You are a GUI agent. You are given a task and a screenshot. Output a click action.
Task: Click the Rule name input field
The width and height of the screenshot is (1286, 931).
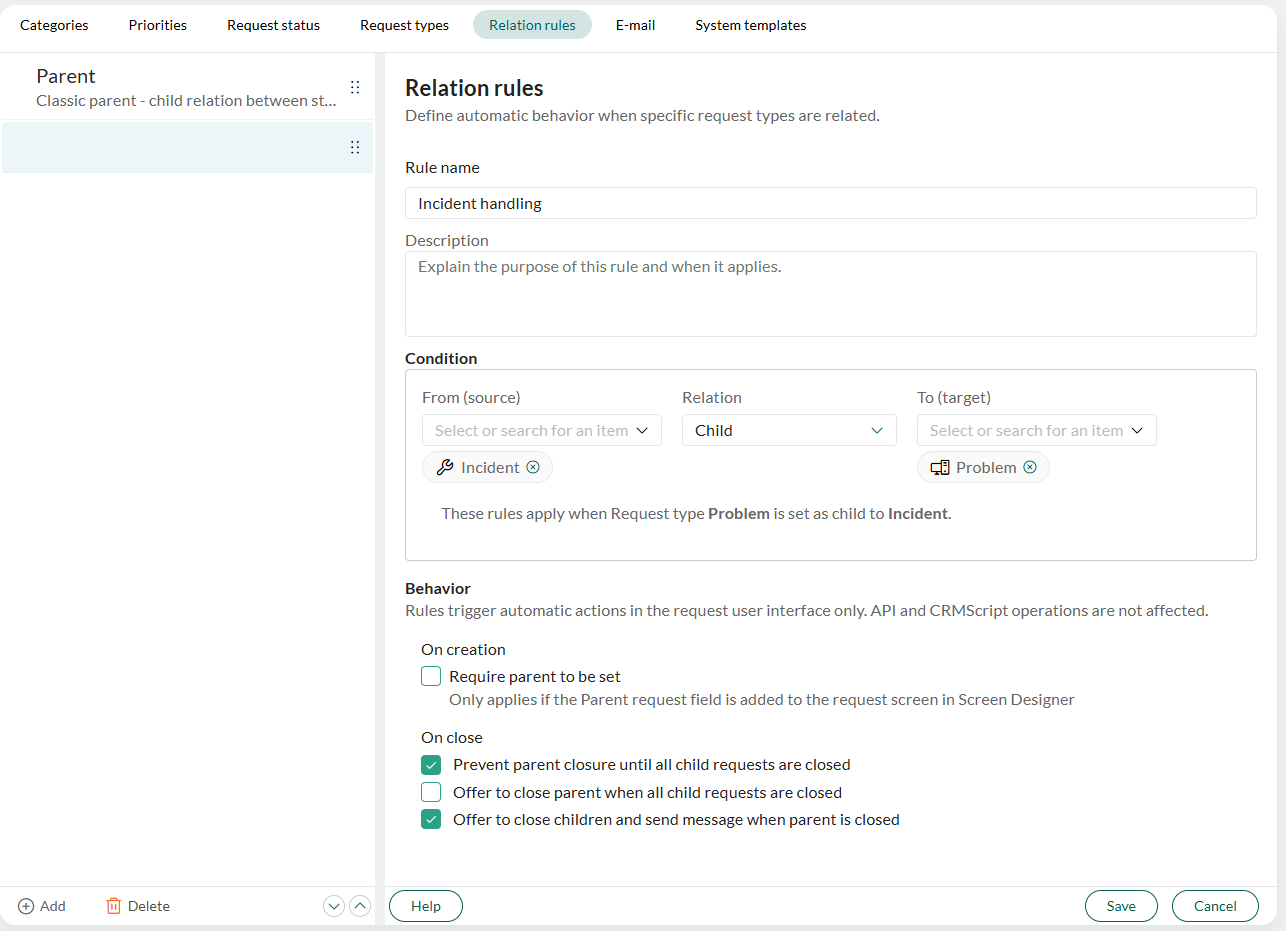(x=830, y=203)
